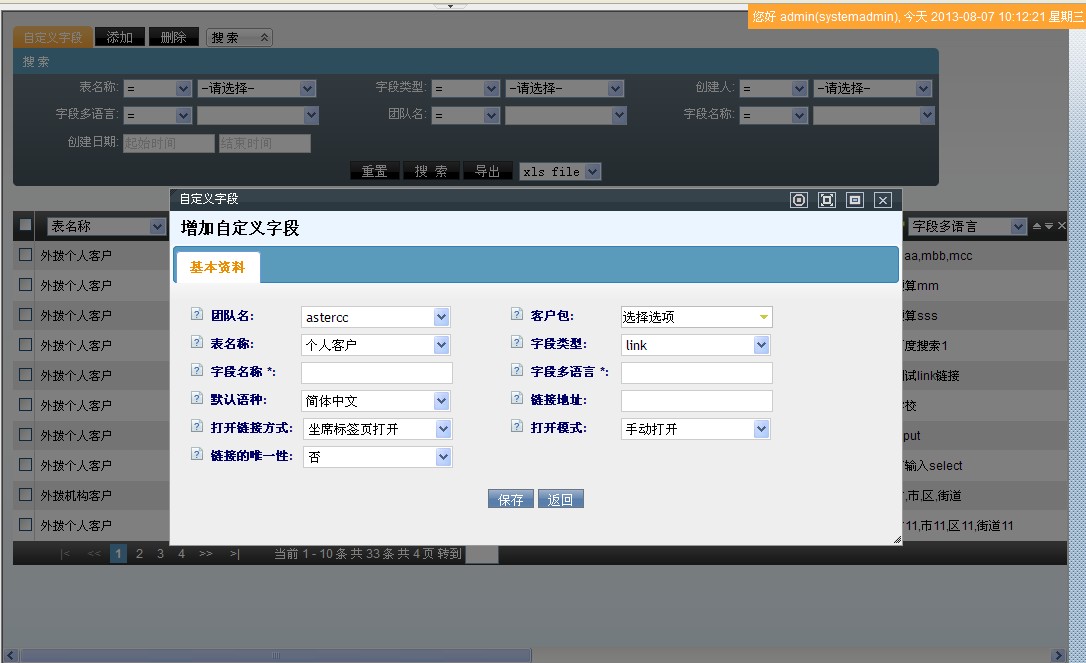Expand the 团队名 dropdown showing astercc
The width and height of the screenshot is (1086, 663).
click(x=376, y=317)
